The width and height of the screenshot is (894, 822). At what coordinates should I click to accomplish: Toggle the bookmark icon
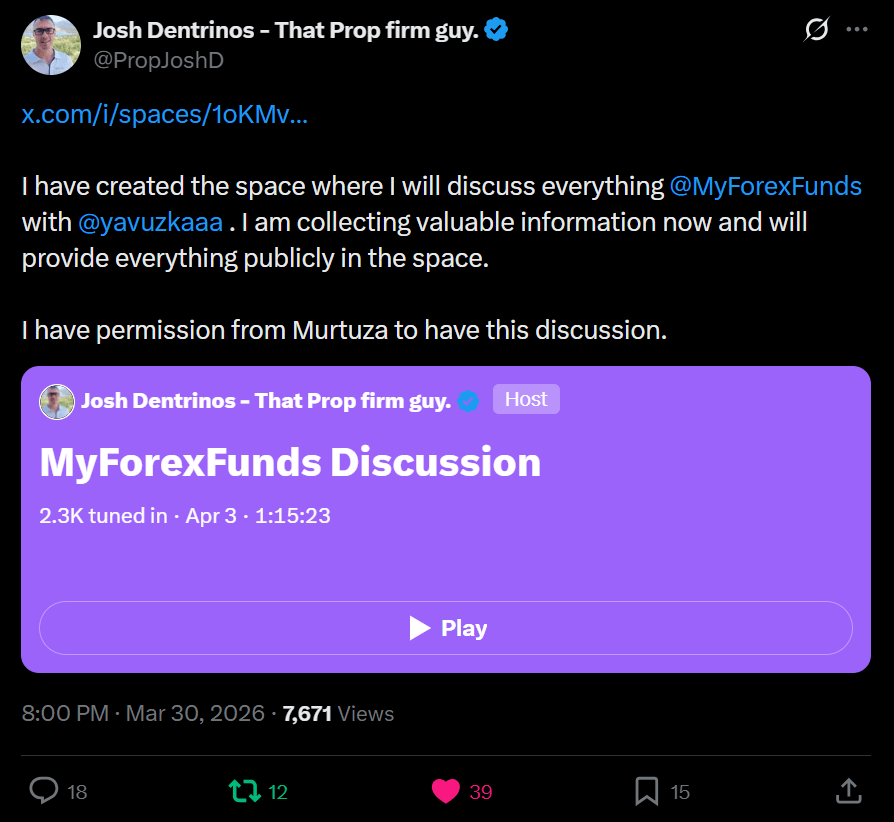[x=647, y=791]
